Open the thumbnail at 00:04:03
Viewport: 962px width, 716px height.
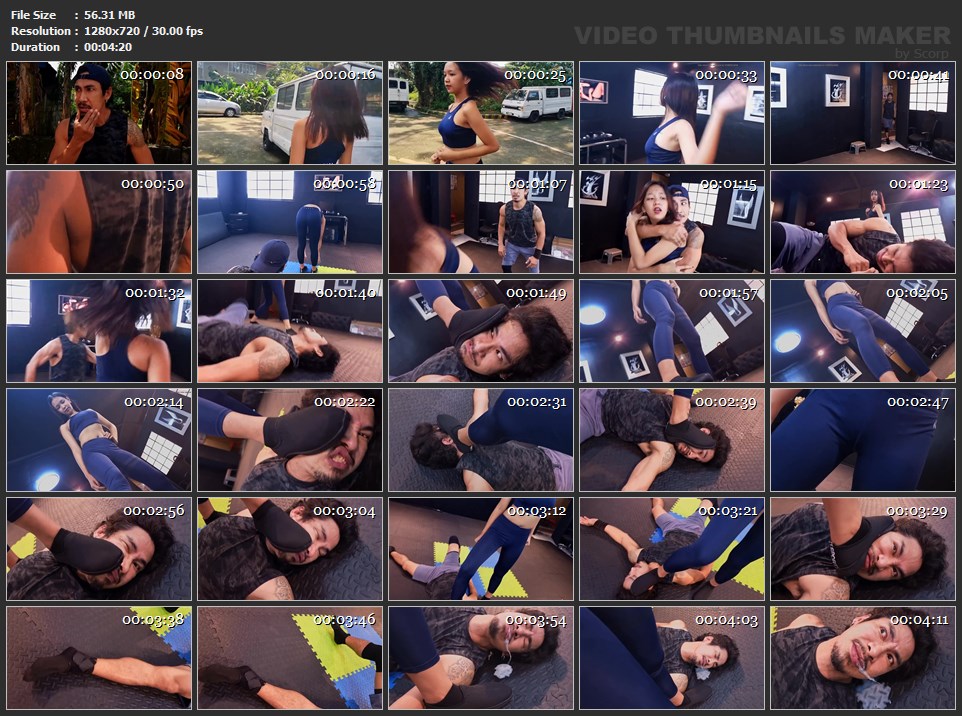click(x=672, y=658)
